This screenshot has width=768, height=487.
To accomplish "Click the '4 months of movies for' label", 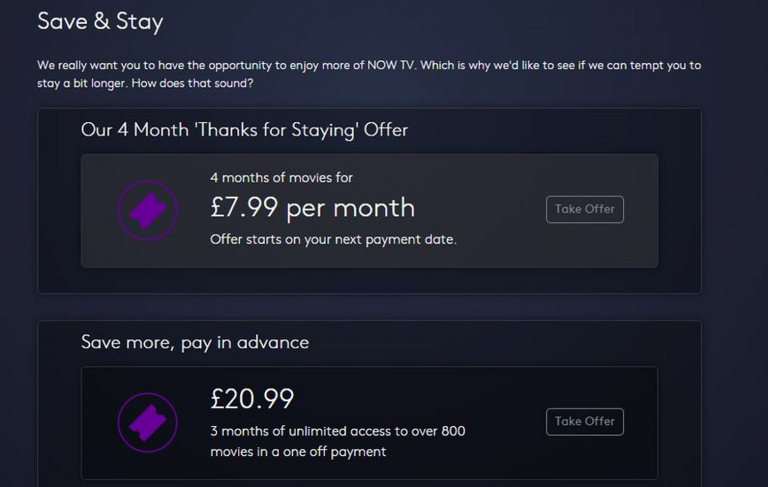I will [281, 178].
